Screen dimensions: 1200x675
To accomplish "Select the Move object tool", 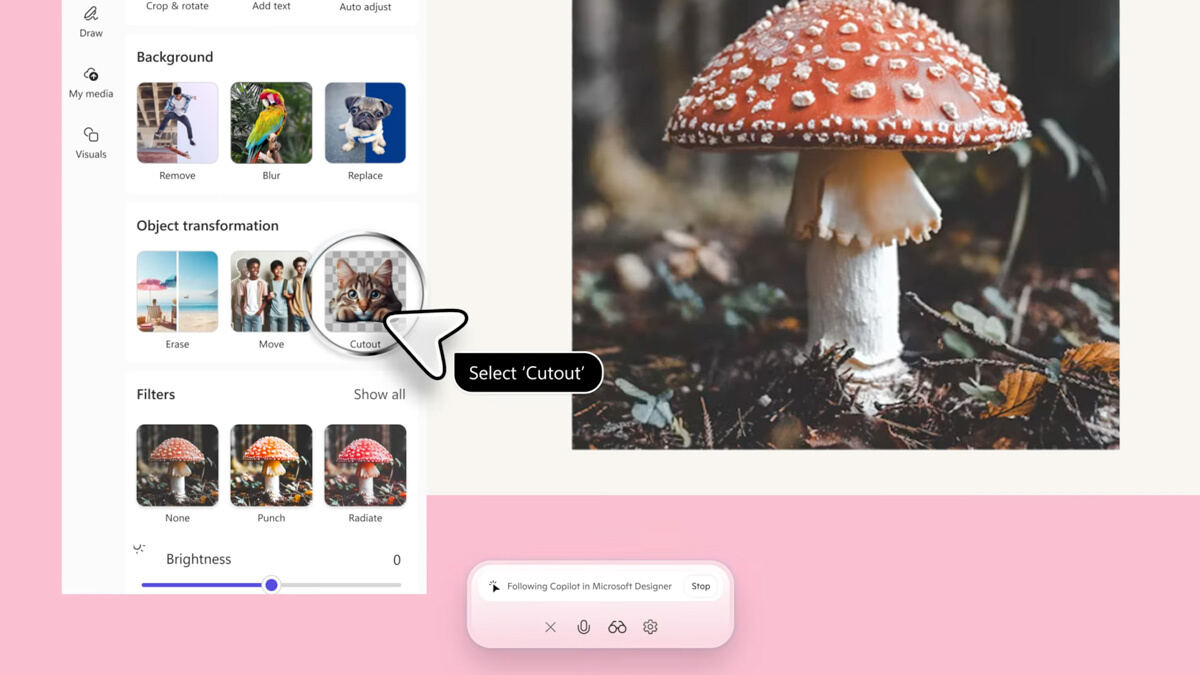I will point(271,291).
